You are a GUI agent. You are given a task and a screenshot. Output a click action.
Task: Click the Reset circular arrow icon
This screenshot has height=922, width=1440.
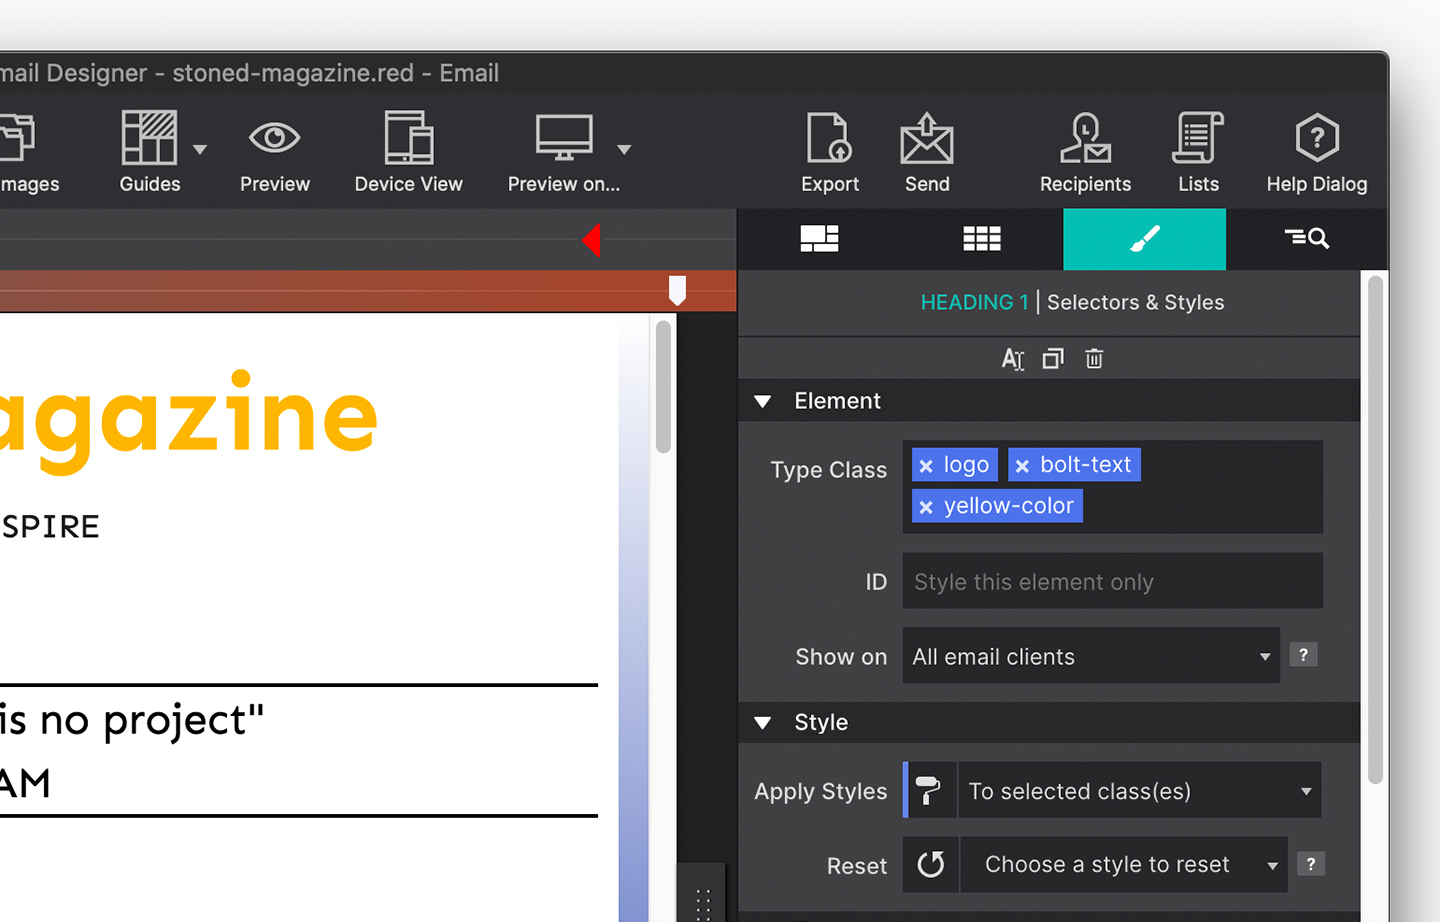(x=930, y=864)
